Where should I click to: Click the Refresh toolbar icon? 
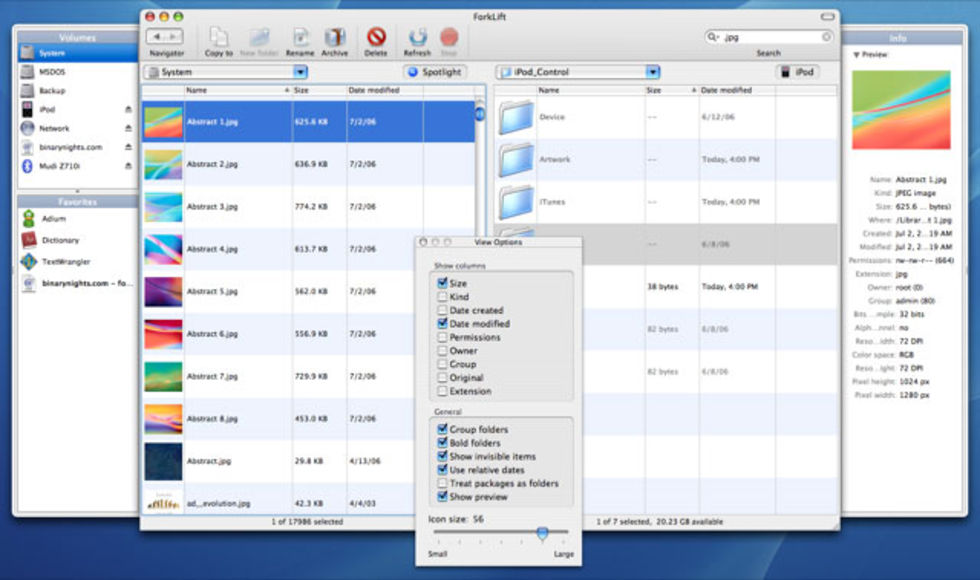tap(417, 38)
